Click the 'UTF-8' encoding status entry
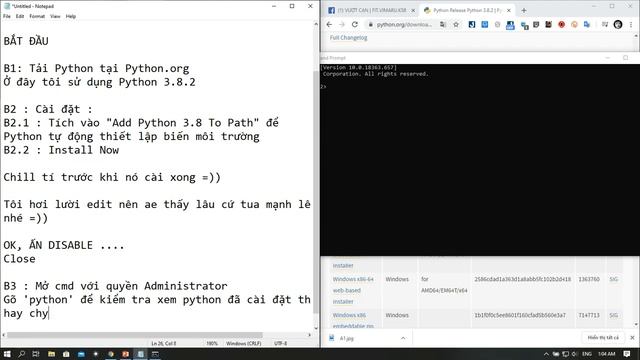Screen dimensions: 640x360 [281, 344]
